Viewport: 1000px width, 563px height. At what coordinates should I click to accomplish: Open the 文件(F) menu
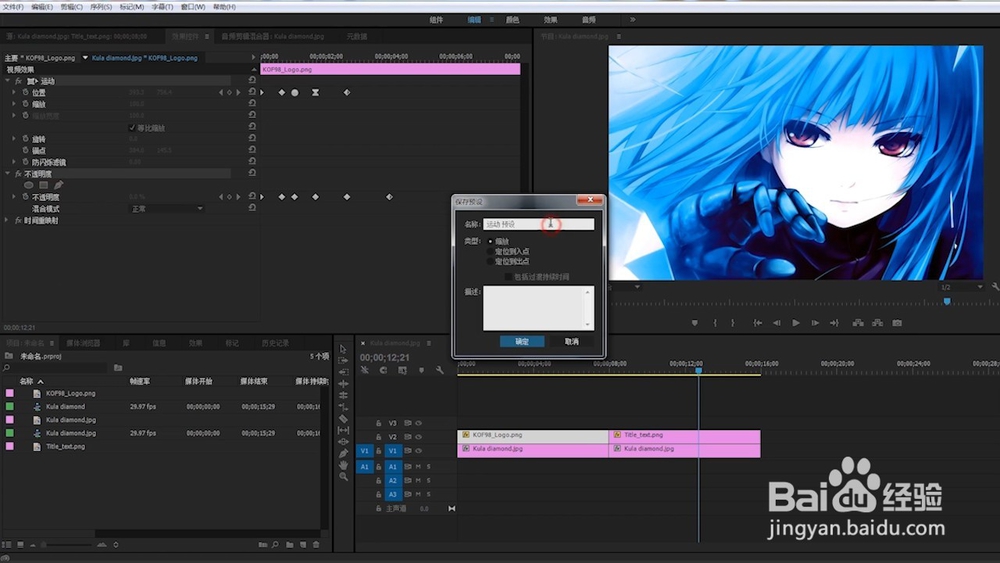click(13, 6)
